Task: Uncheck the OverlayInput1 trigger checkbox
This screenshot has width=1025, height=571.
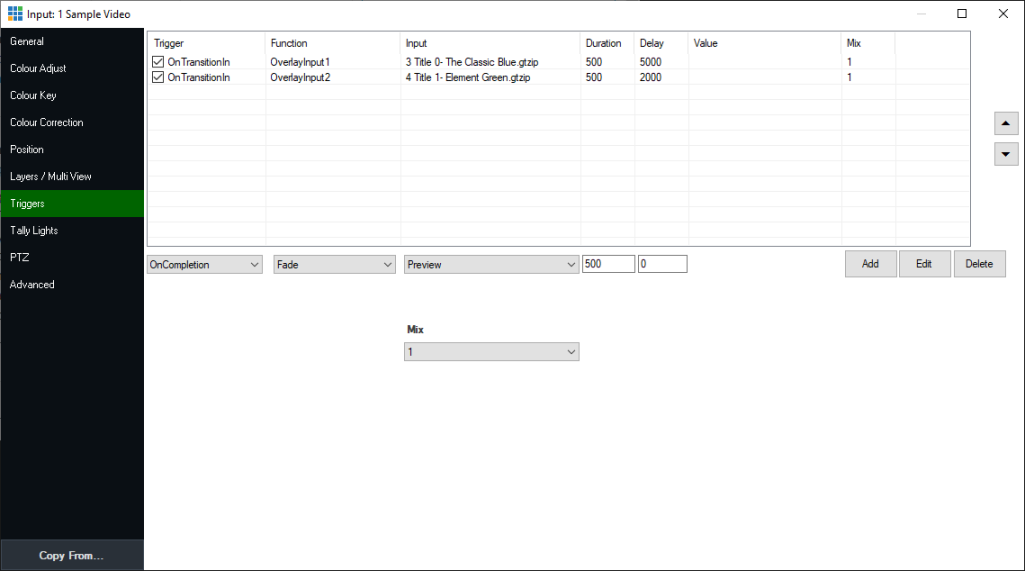Action: [x=158, y=62]
